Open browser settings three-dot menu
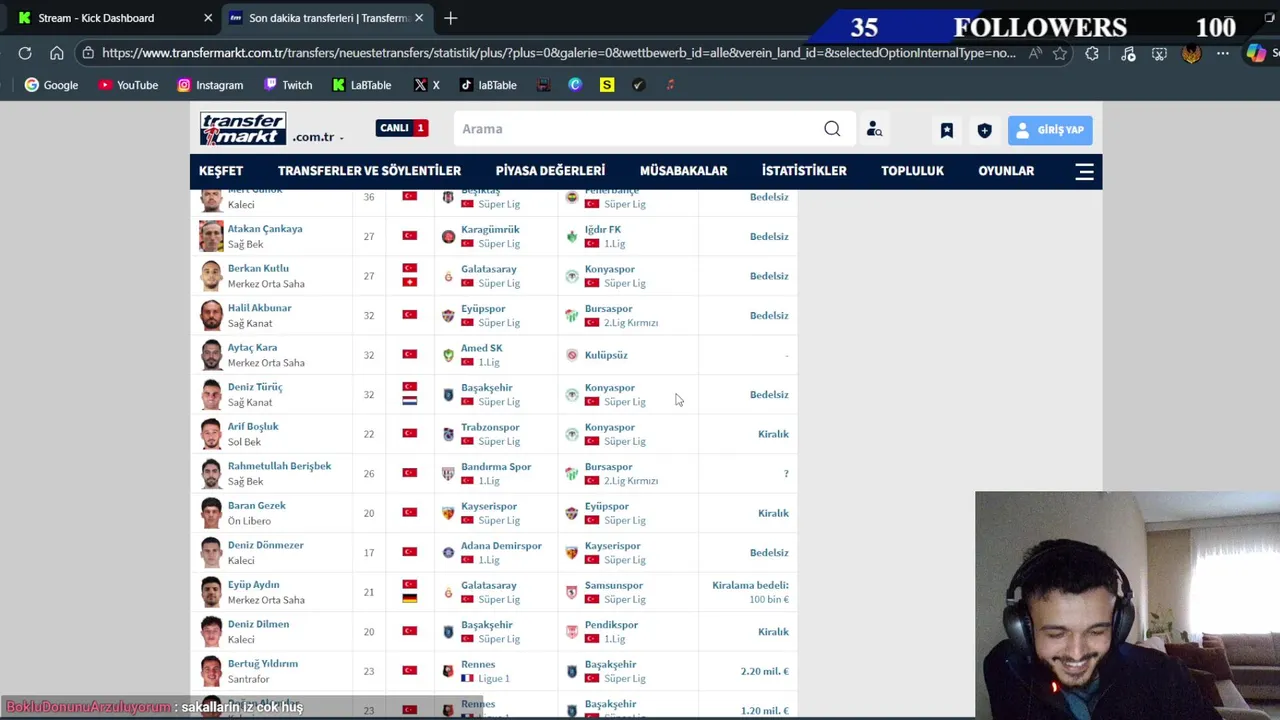The height and width of the screenshot is (720, 1280). tap(1223, 53)
